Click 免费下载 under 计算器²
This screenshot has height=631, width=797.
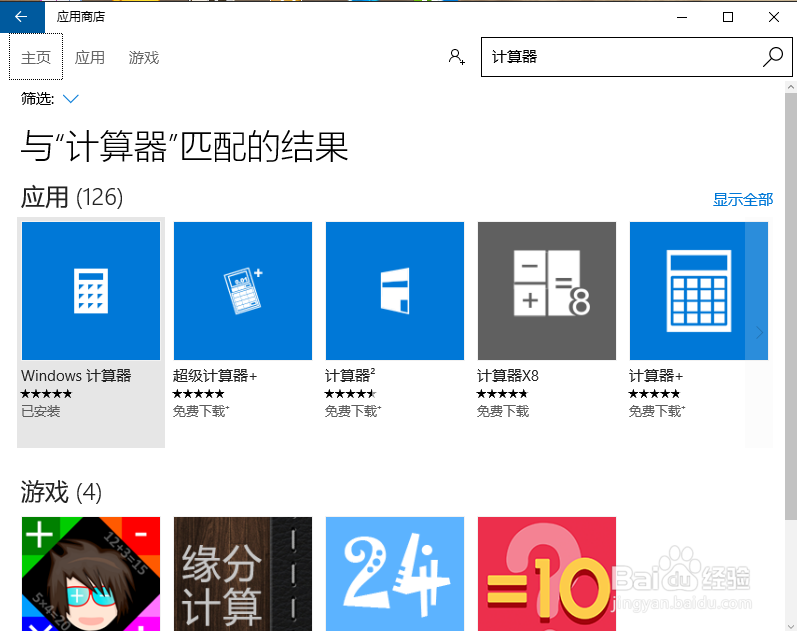click(353, 411)
